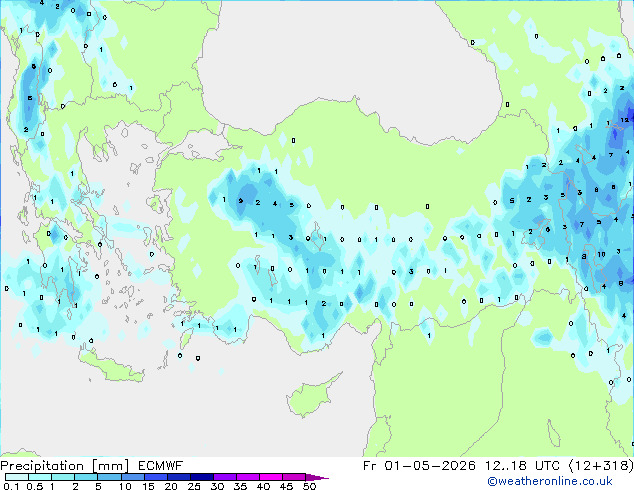The width and height of the screenshot is (634, 490).
Task: Click the '50' legend scale label
Action: tap(309, 486)
